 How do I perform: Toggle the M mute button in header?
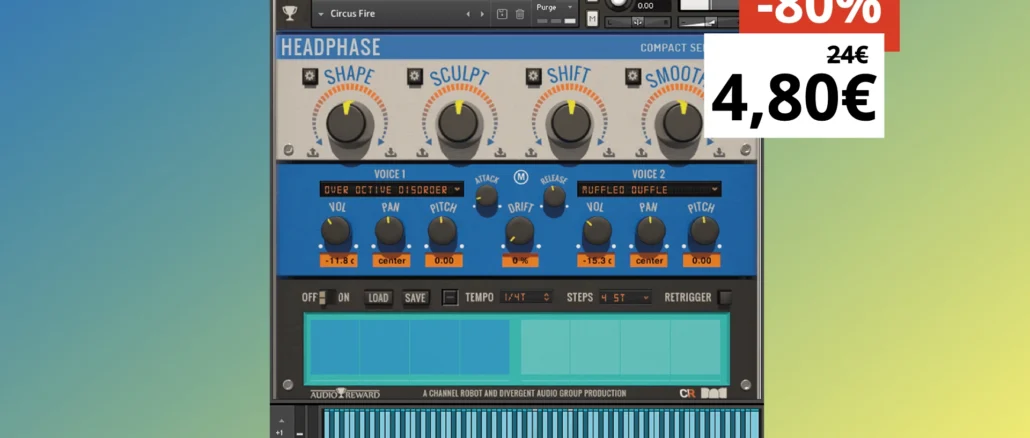(x=592, y=20)
